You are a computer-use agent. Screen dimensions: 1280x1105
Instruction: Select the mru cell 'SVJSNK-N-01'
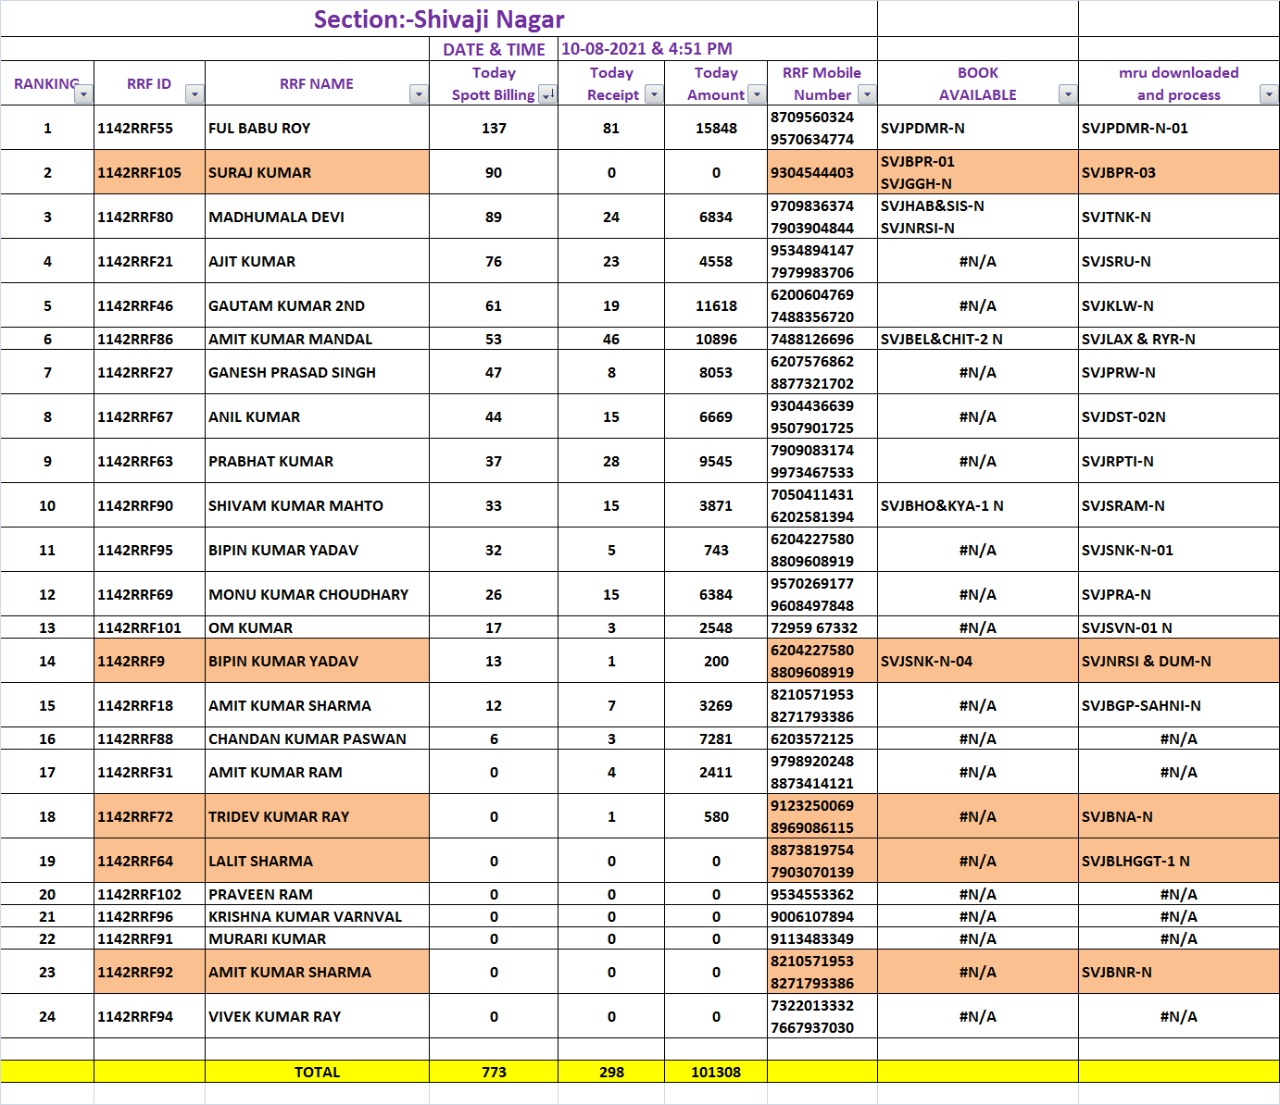click(x=1179, y=550)
